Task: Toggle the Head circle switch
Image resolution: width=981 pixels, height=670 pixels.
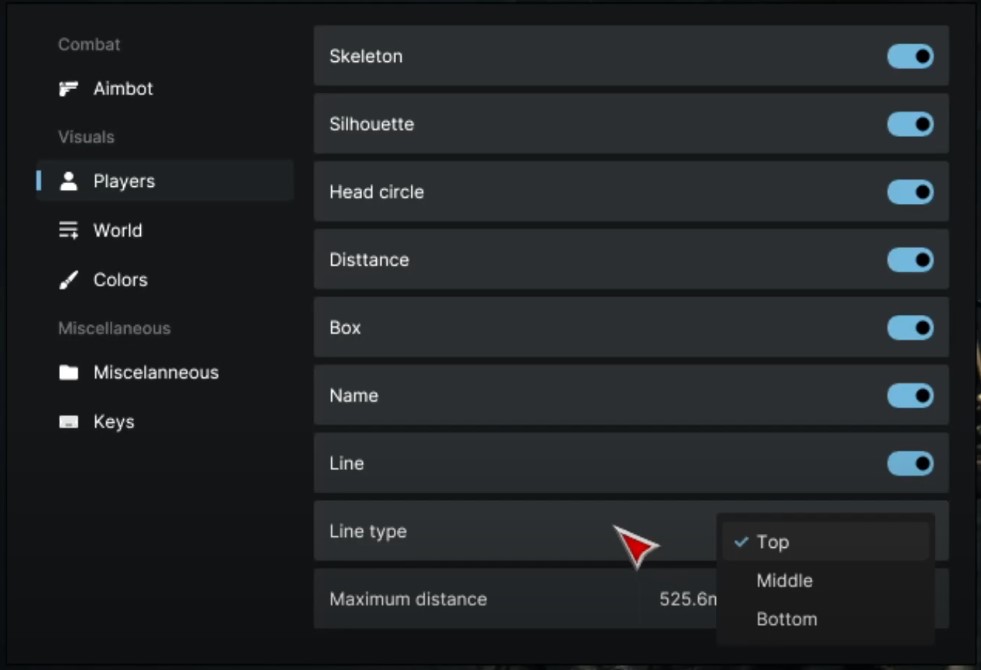Action: pos(910,192)
